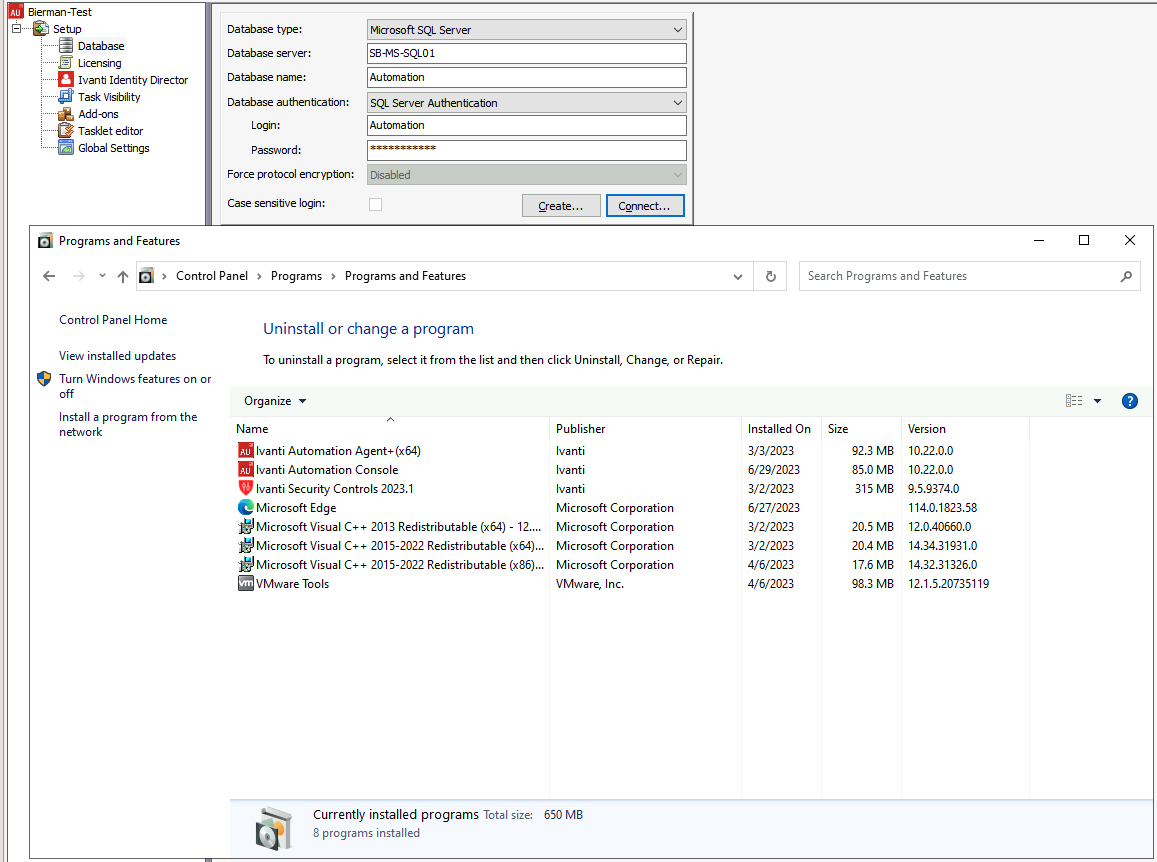The width and height of the screenshot is (1157, 862).
Task: Click the search magnifier icon
Action: click(x=1126, y=276)
